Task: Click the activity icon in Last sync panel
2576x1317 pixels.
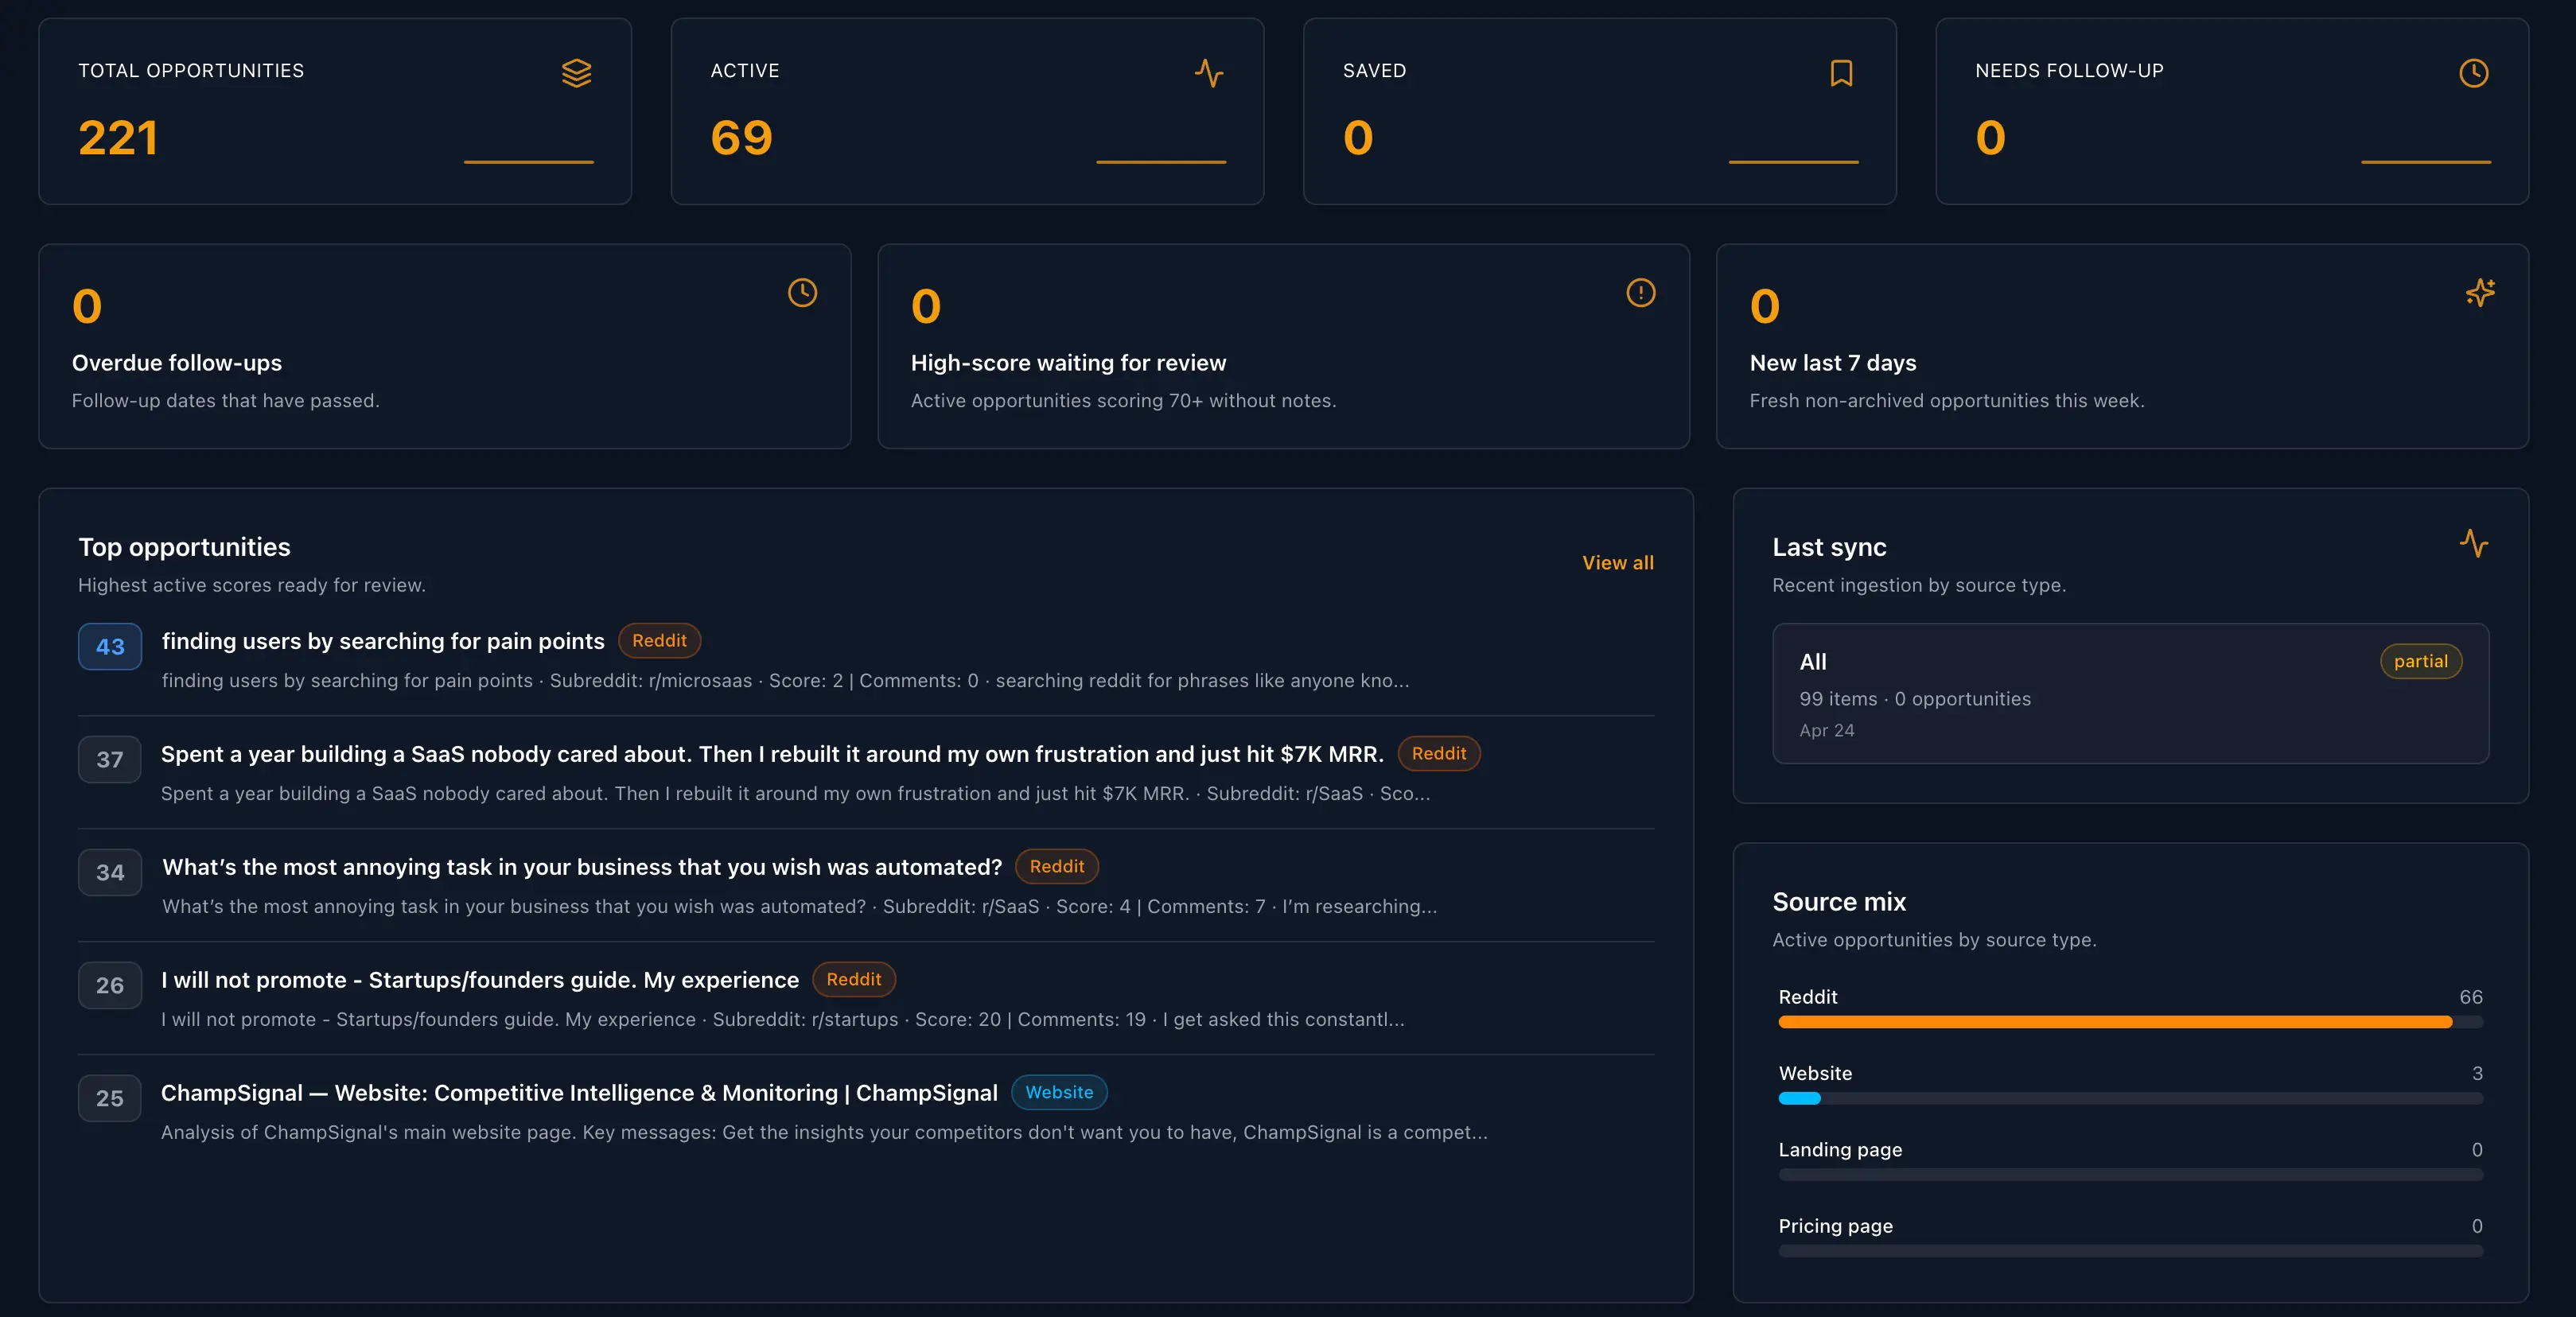Action: coord(2473,543)
